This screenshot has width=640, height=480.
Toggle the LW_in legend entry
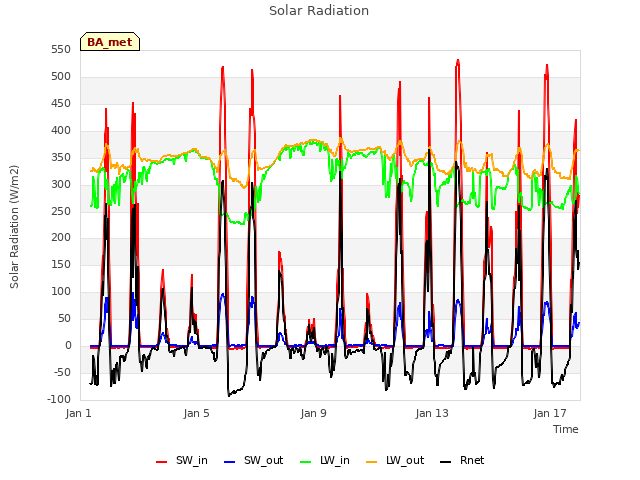(325, 460)
